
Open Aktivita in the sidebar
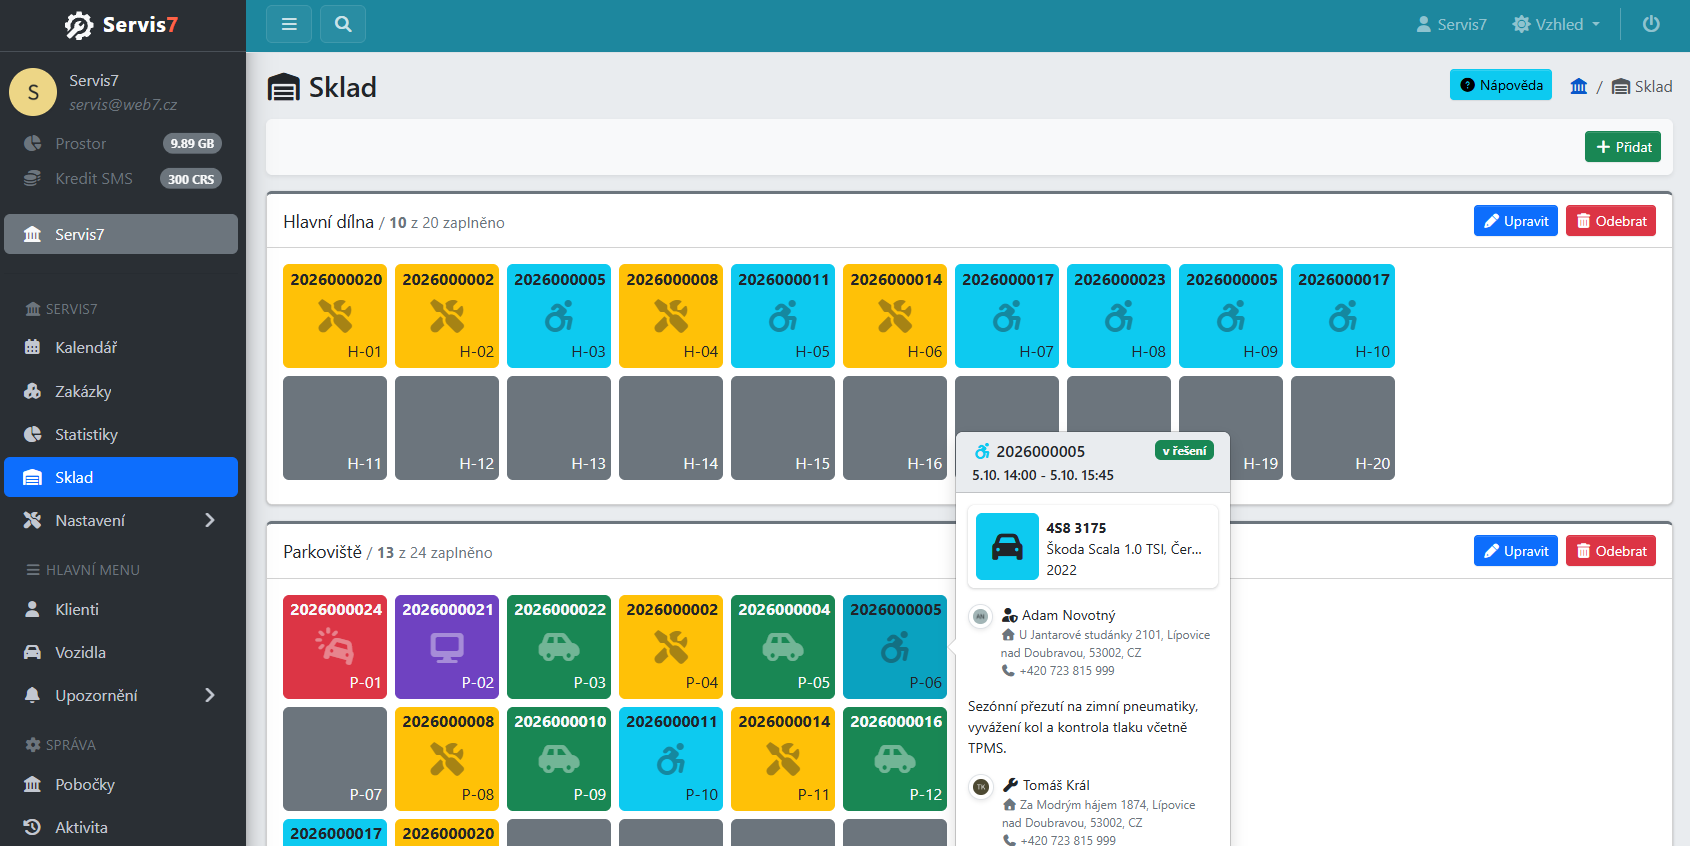[x=121, y=827]
